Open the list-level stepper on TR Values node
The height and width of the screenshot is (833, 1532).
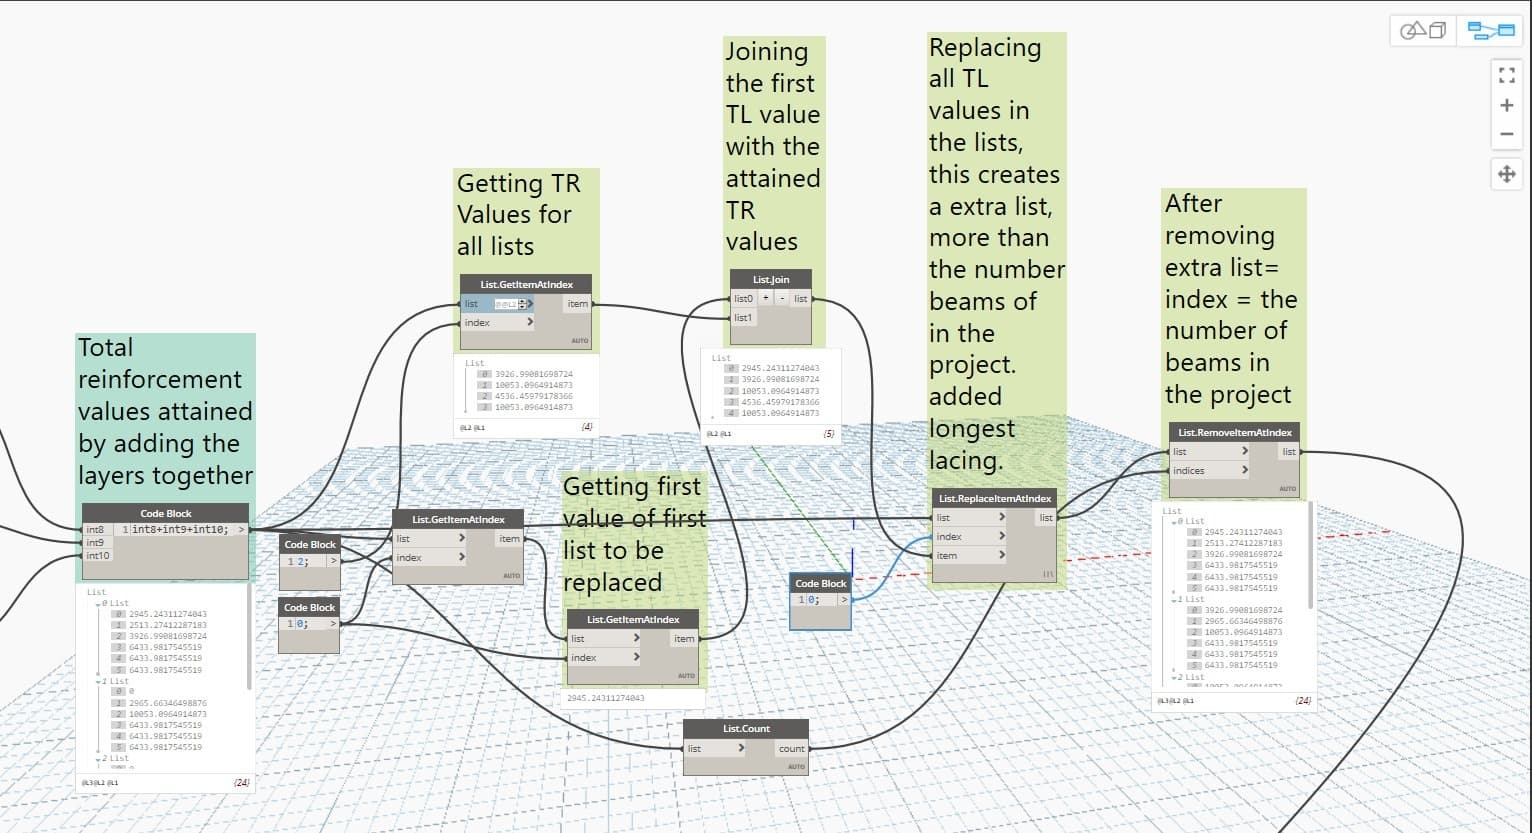point(521,304)
